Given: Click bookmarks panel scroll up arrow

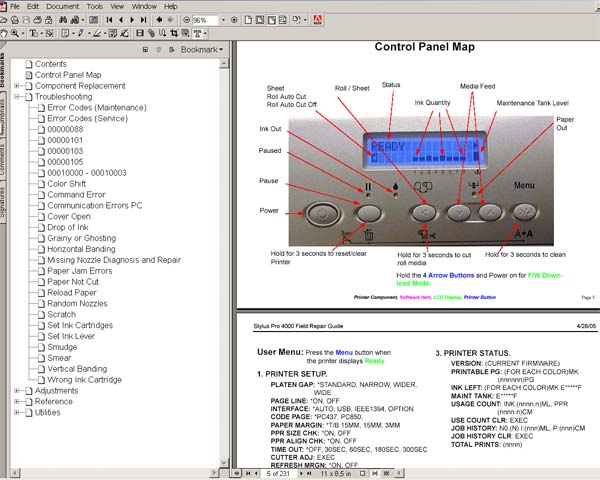Looking at the screenshot, I should (224, 64).
